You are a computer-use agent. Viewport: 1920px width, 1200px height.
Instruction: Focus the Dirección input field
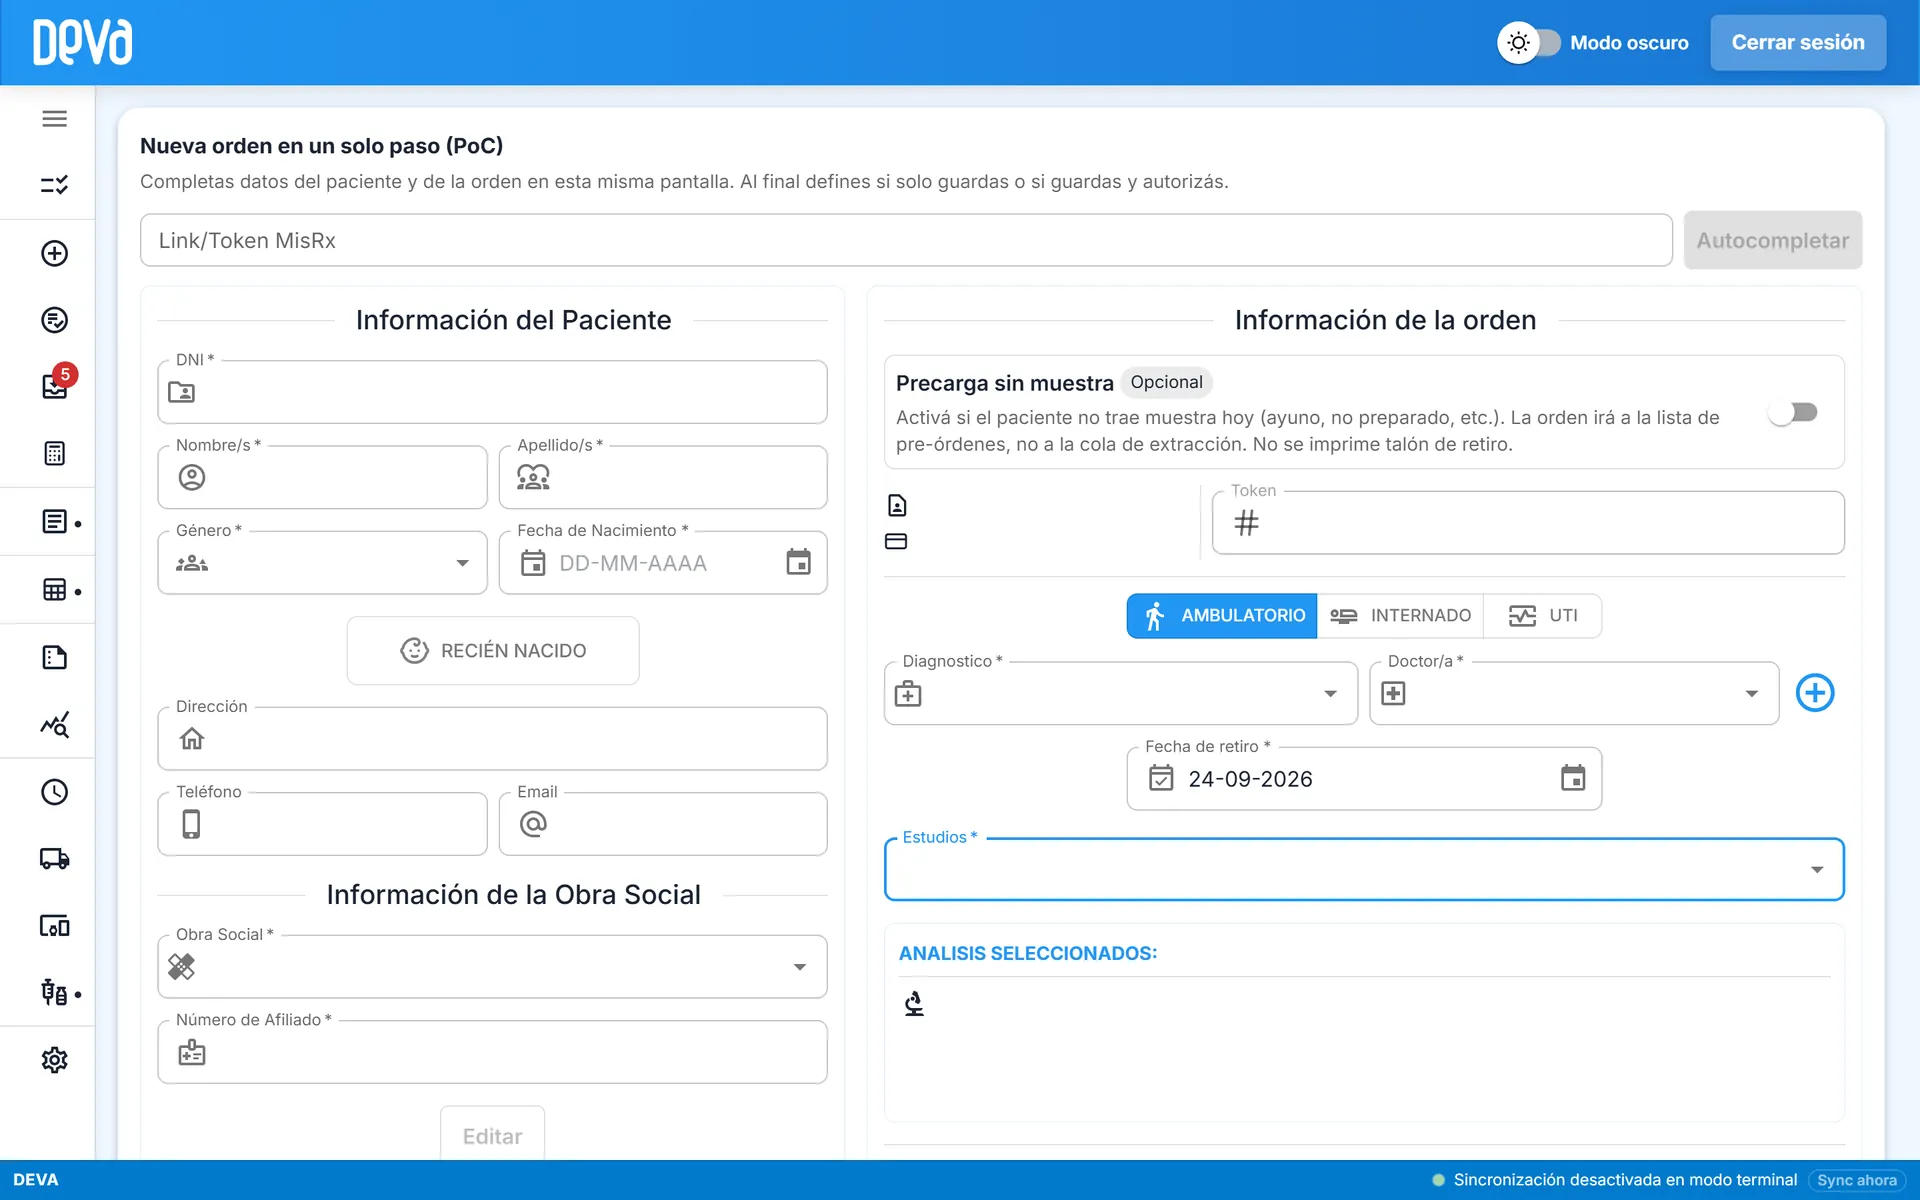pyautogui.click(x=492, y=738)
